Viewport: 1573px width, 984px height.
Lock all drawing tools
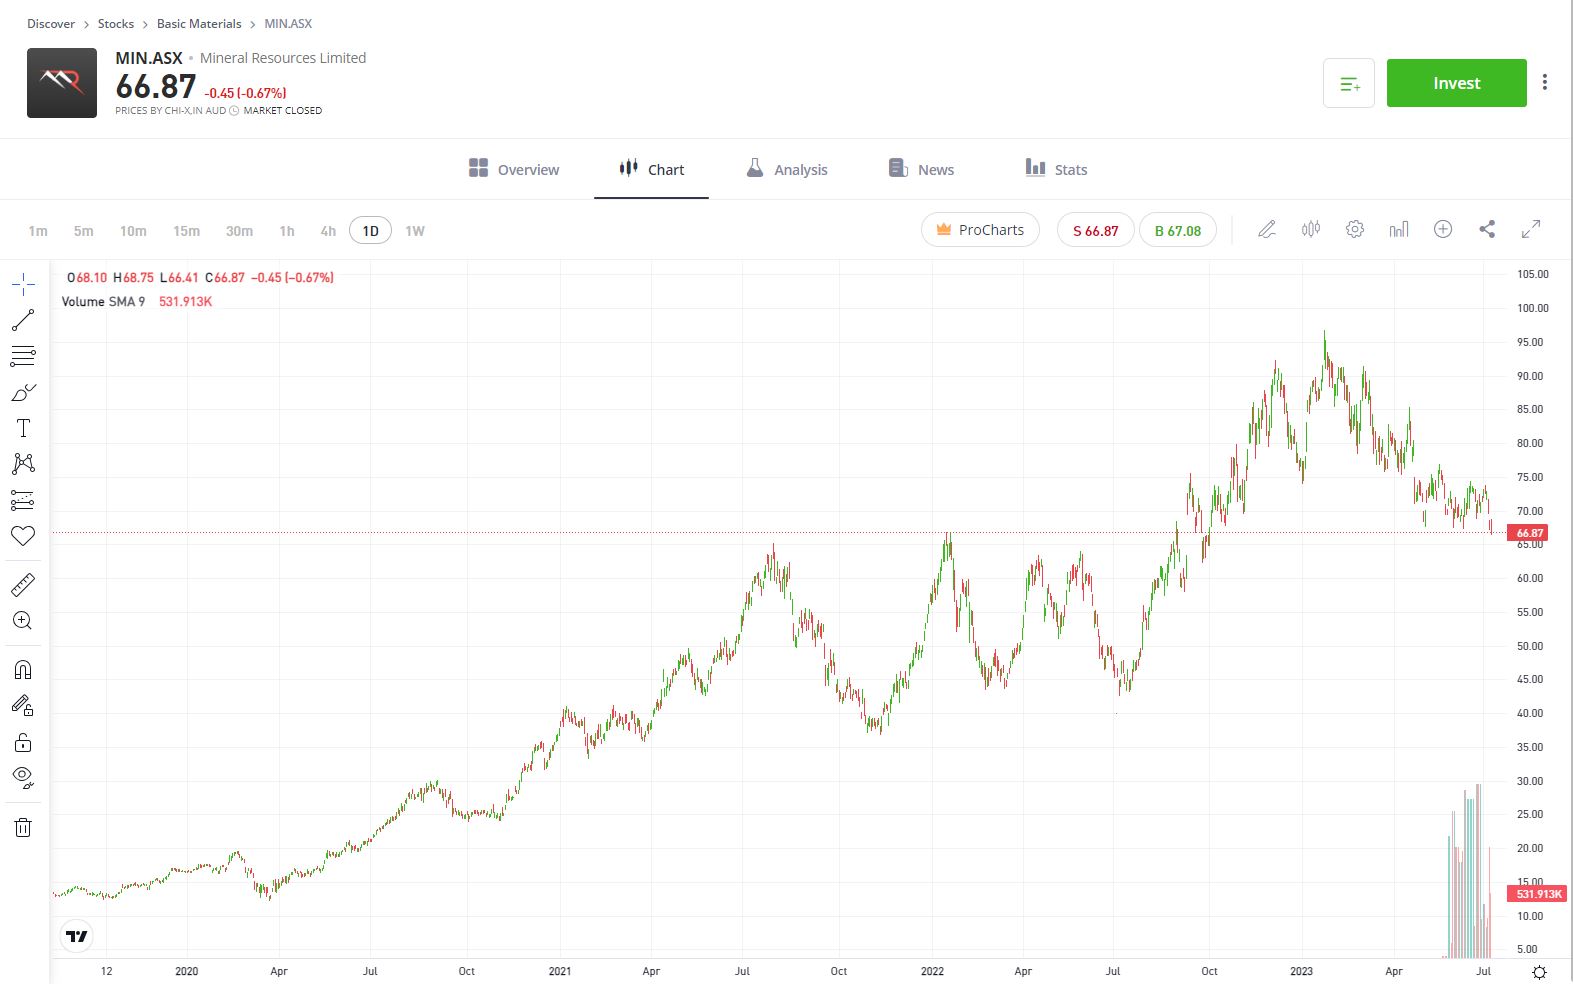pyautogui.click(x=23, y=742)
